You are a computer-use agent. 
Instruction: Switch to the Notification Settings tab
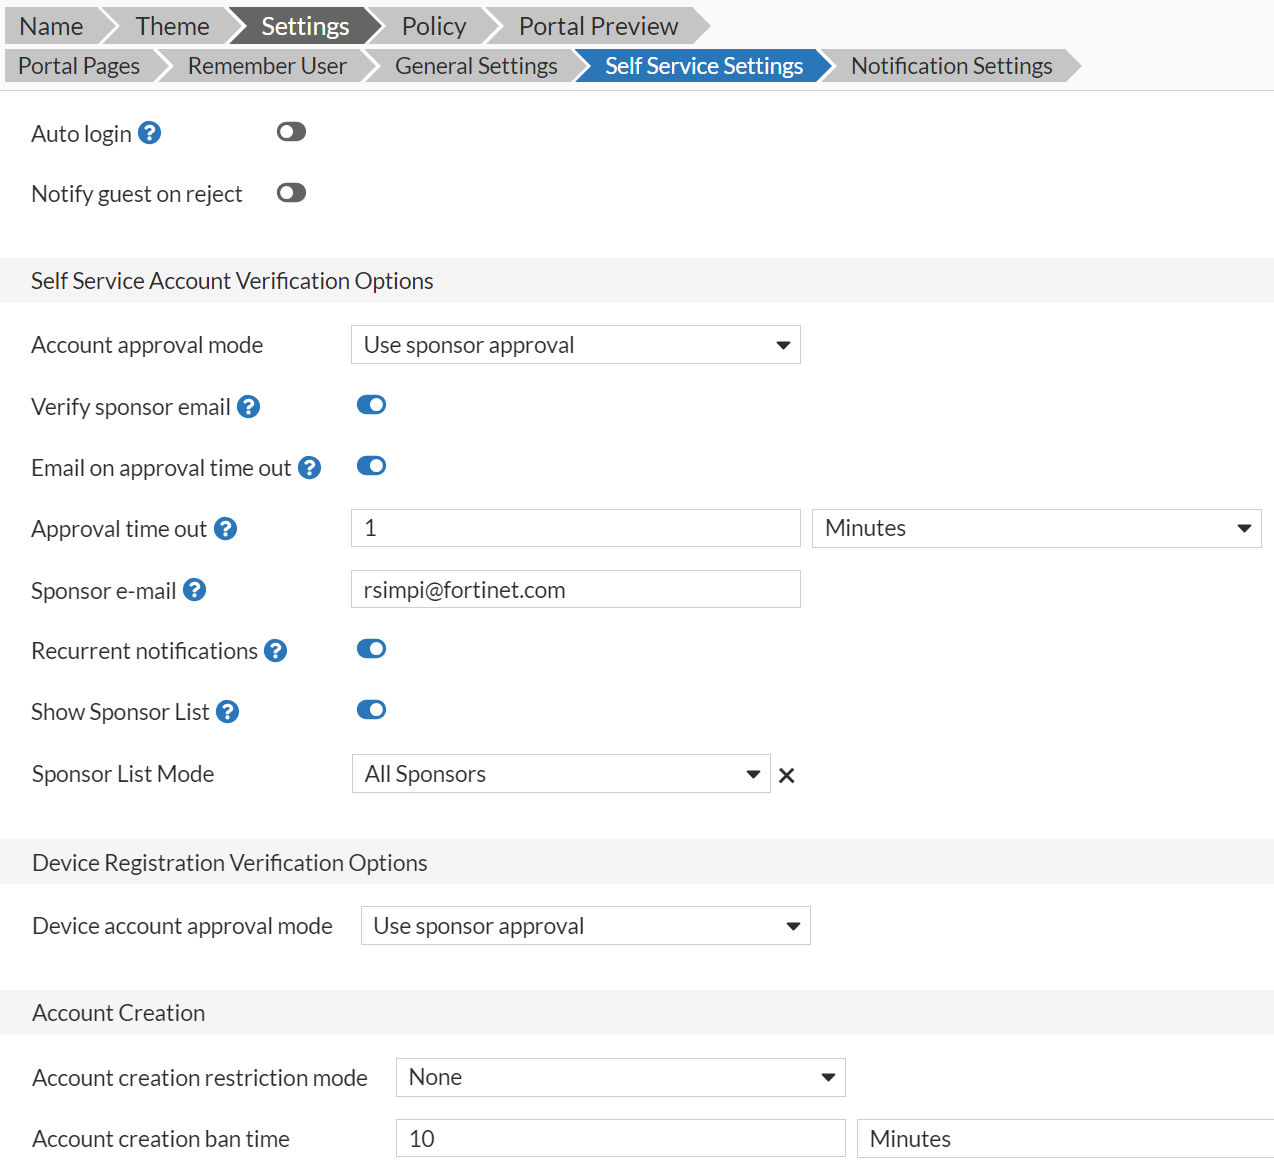[951, 65]
